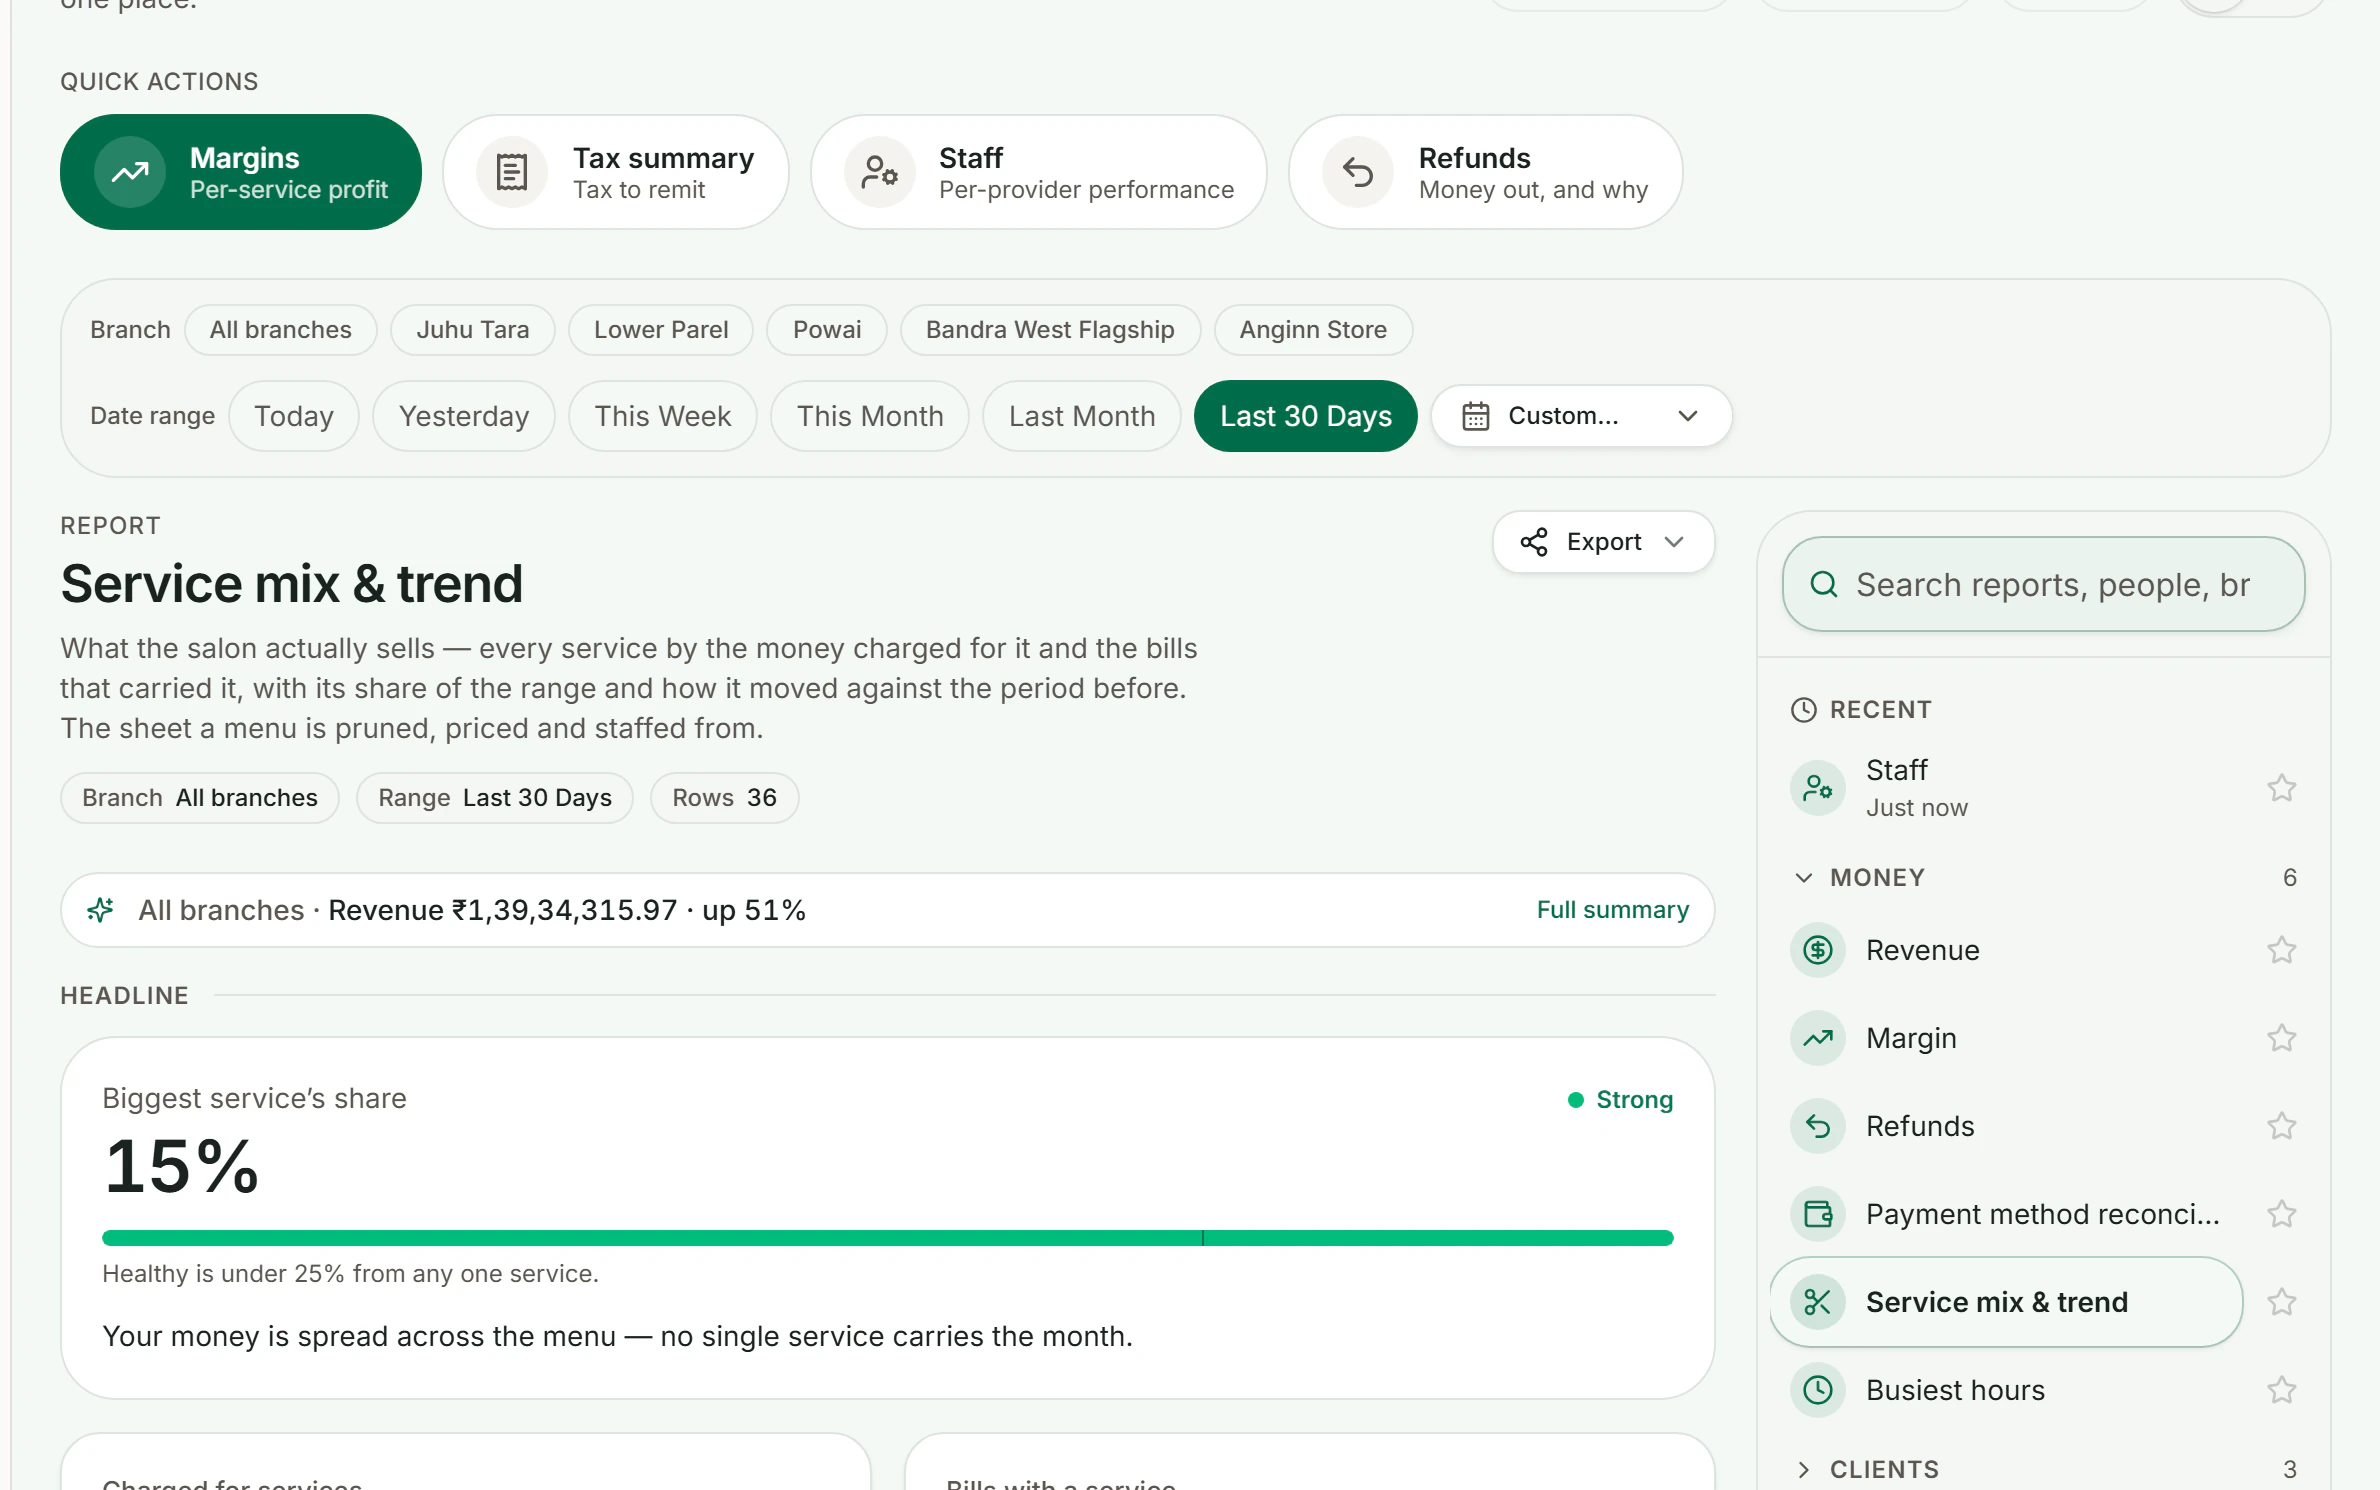The height and width of the screenshot is (1490, 2380).
Task: Filter by Juhu Tara branch
Action: click(473, 330)
